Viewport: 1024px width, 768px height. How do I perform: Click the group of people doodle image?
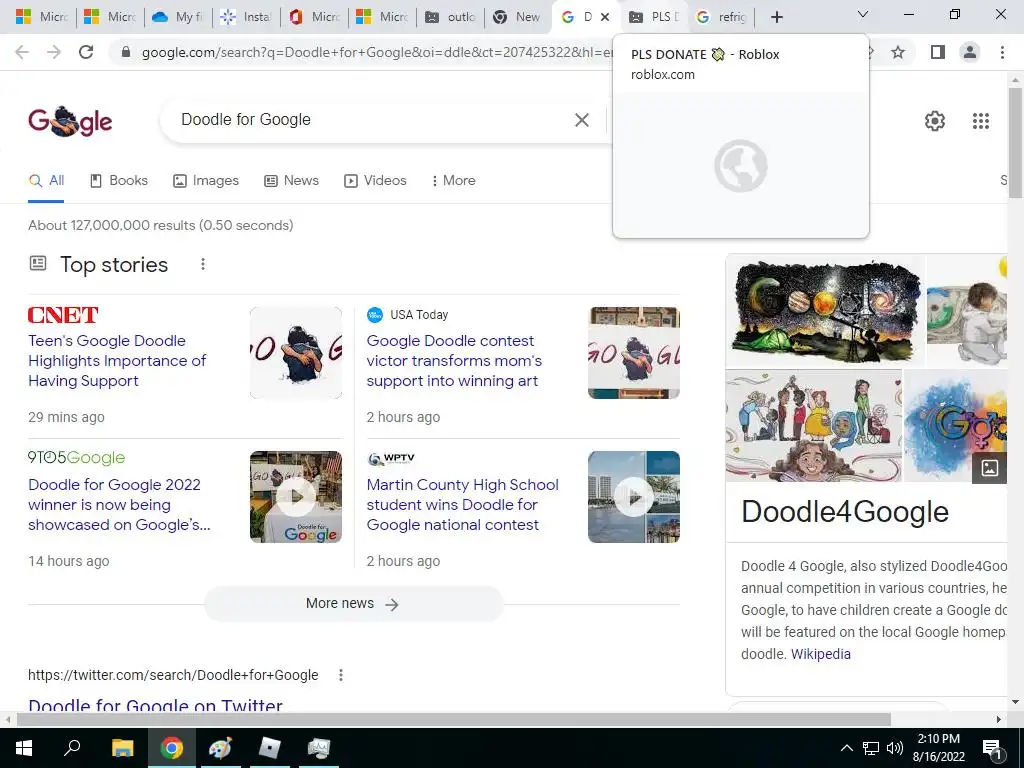coord(814,426)
